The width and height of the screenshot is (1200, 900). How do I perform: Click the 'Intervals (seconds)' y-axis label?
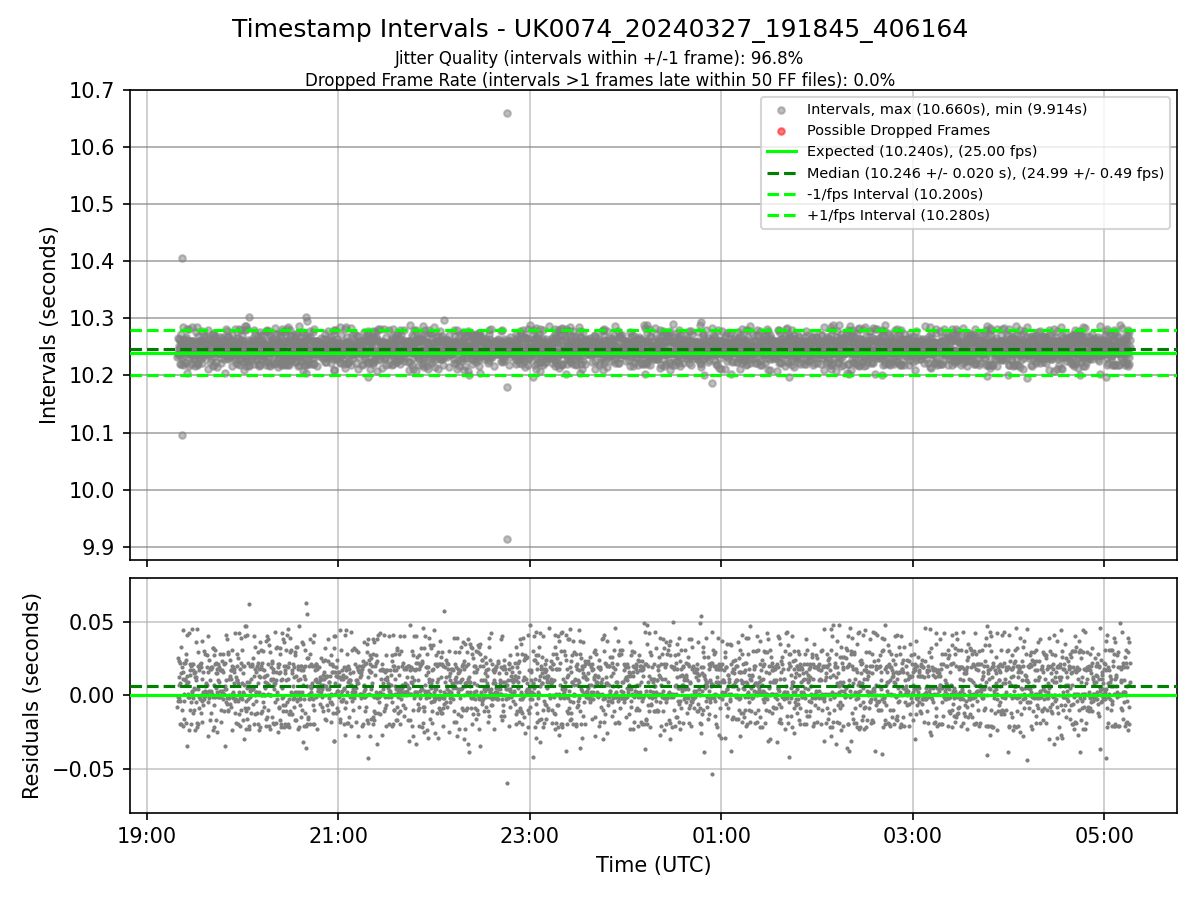click(x=49, y=325)
